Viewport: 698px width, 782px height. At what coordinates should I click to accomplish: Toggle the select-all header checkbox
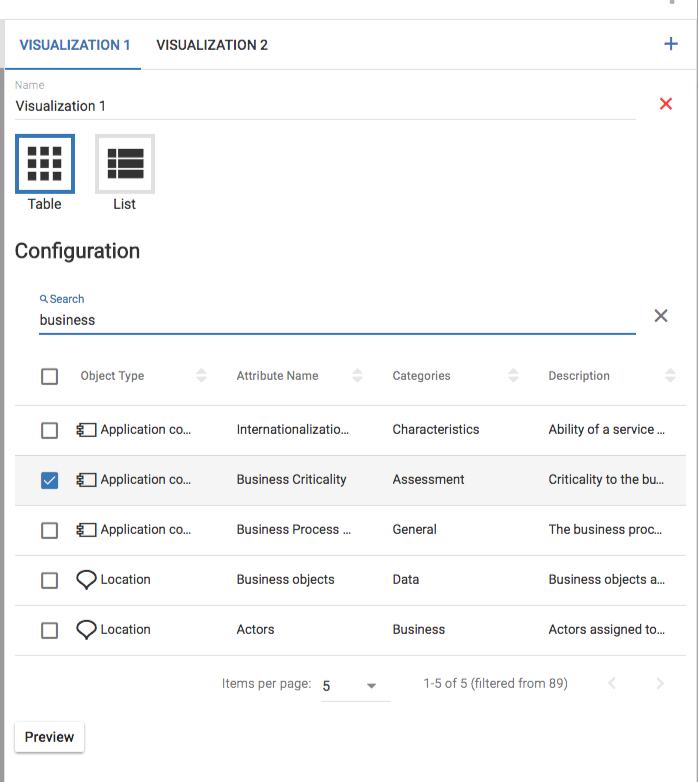point(49,376)
